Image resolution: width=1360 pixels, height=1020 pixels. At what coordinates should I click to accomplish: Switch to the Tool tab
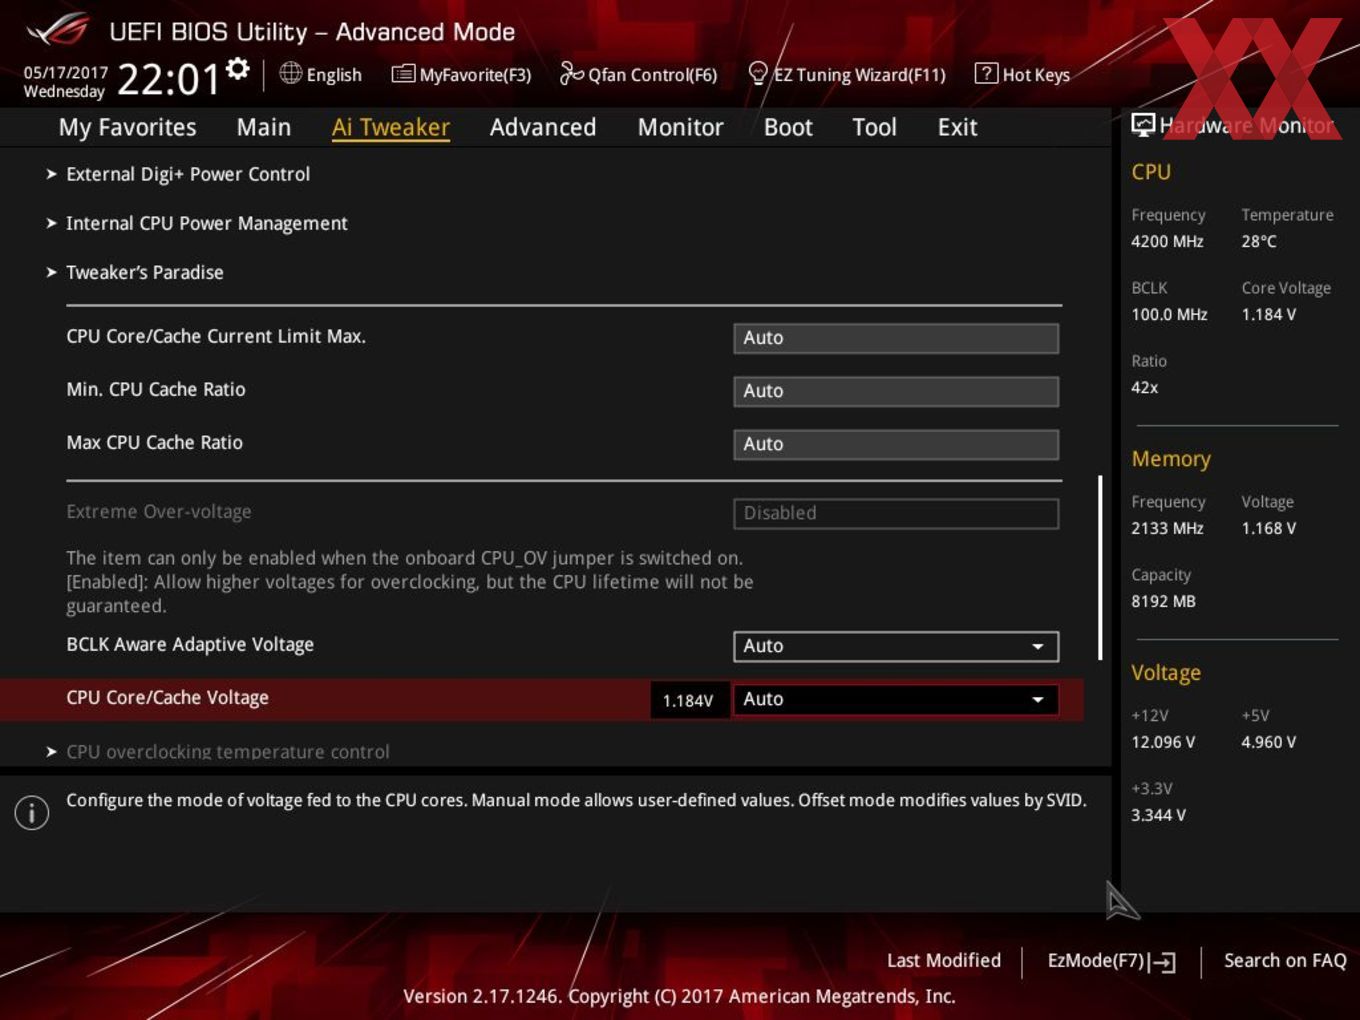tap(874, 127)
